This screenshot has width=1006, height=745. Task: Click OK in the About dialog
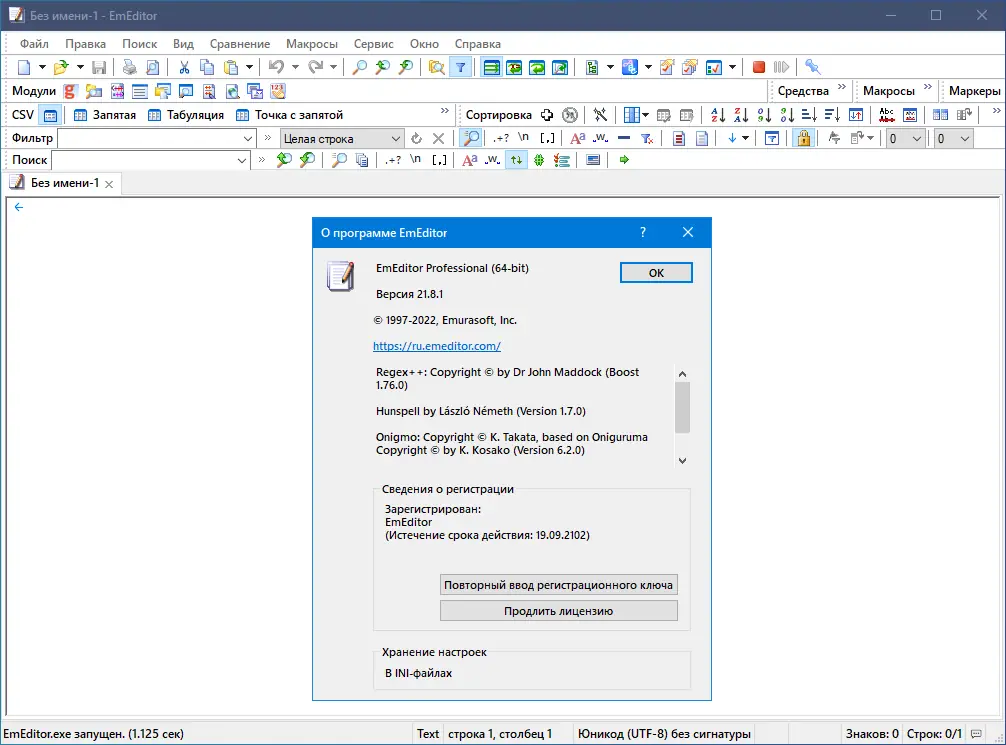tap(656, 273)
